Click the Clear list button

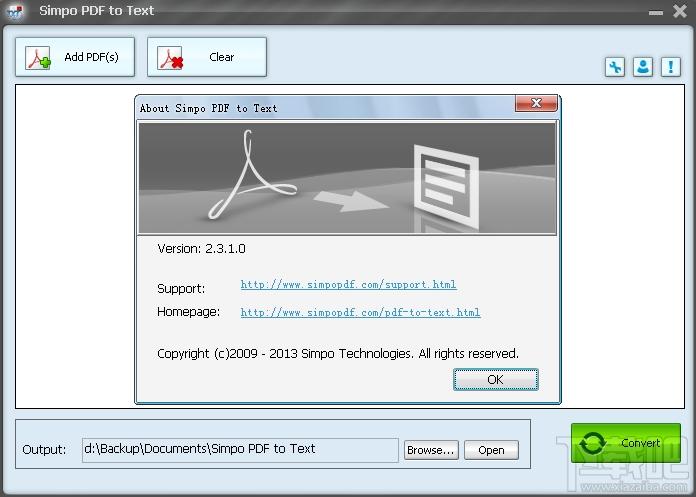click(207, 57)
